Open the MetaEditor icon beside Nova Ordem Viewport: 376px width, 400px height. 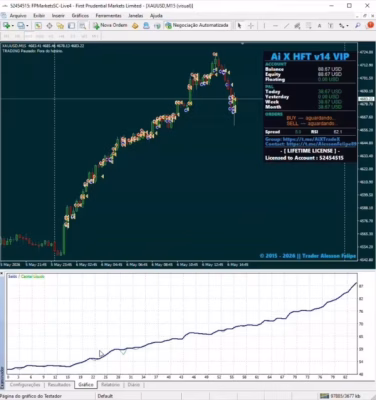pyautogui.click(x=135, y=25)
